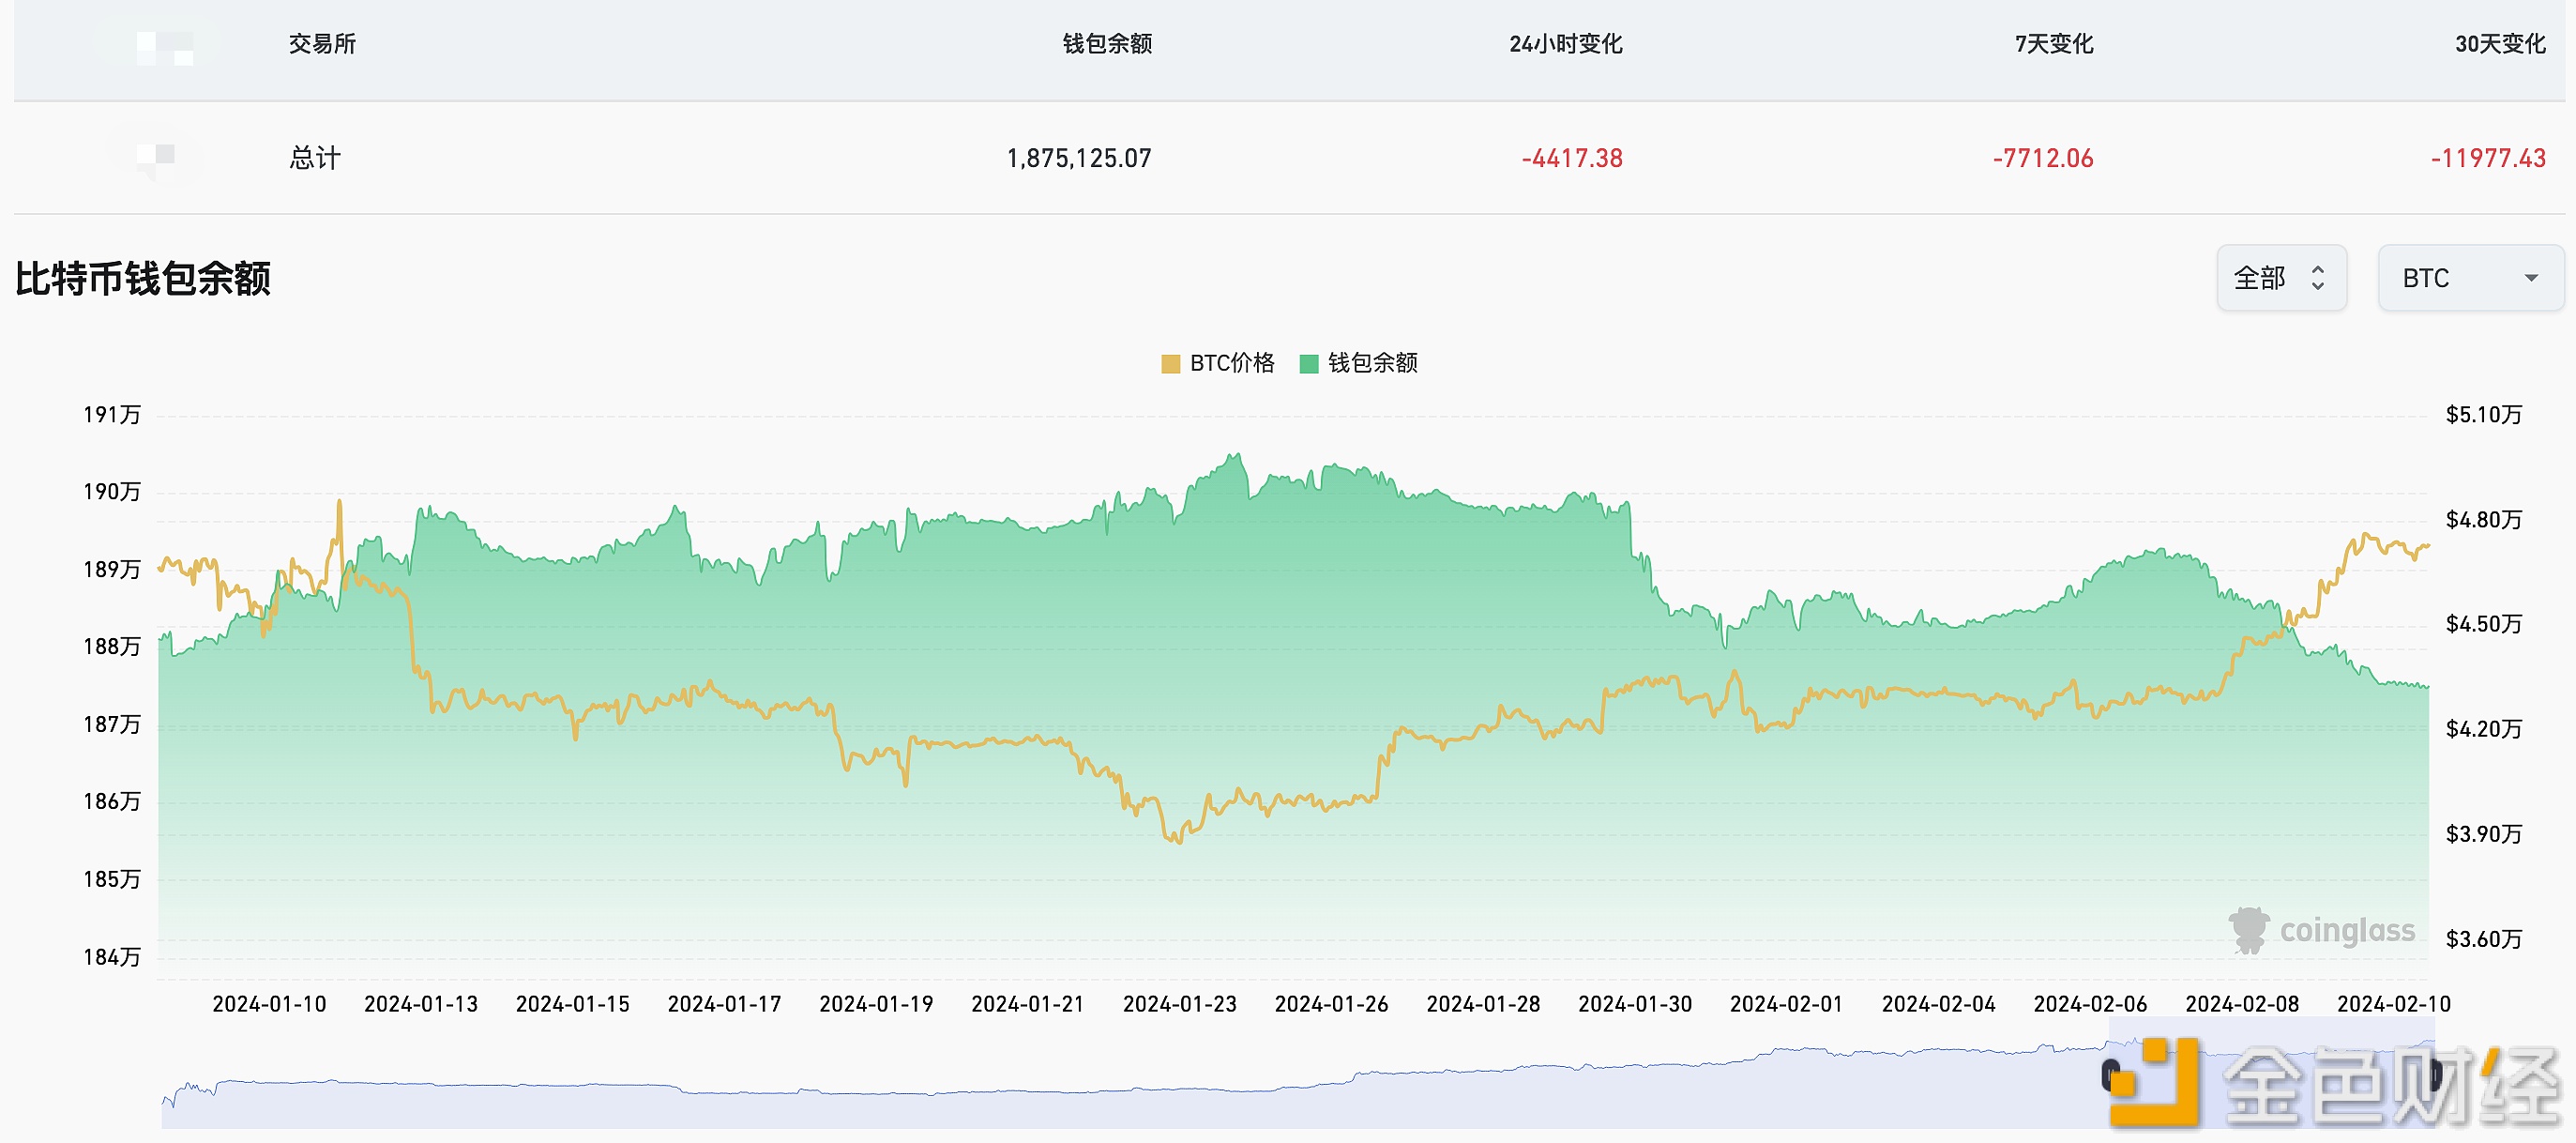Open the 全部 exchange selector dropdown

2281,278
